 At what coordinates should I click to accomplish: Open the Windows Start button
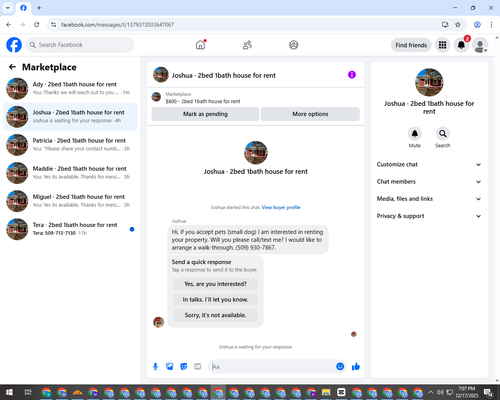point(9,392)
